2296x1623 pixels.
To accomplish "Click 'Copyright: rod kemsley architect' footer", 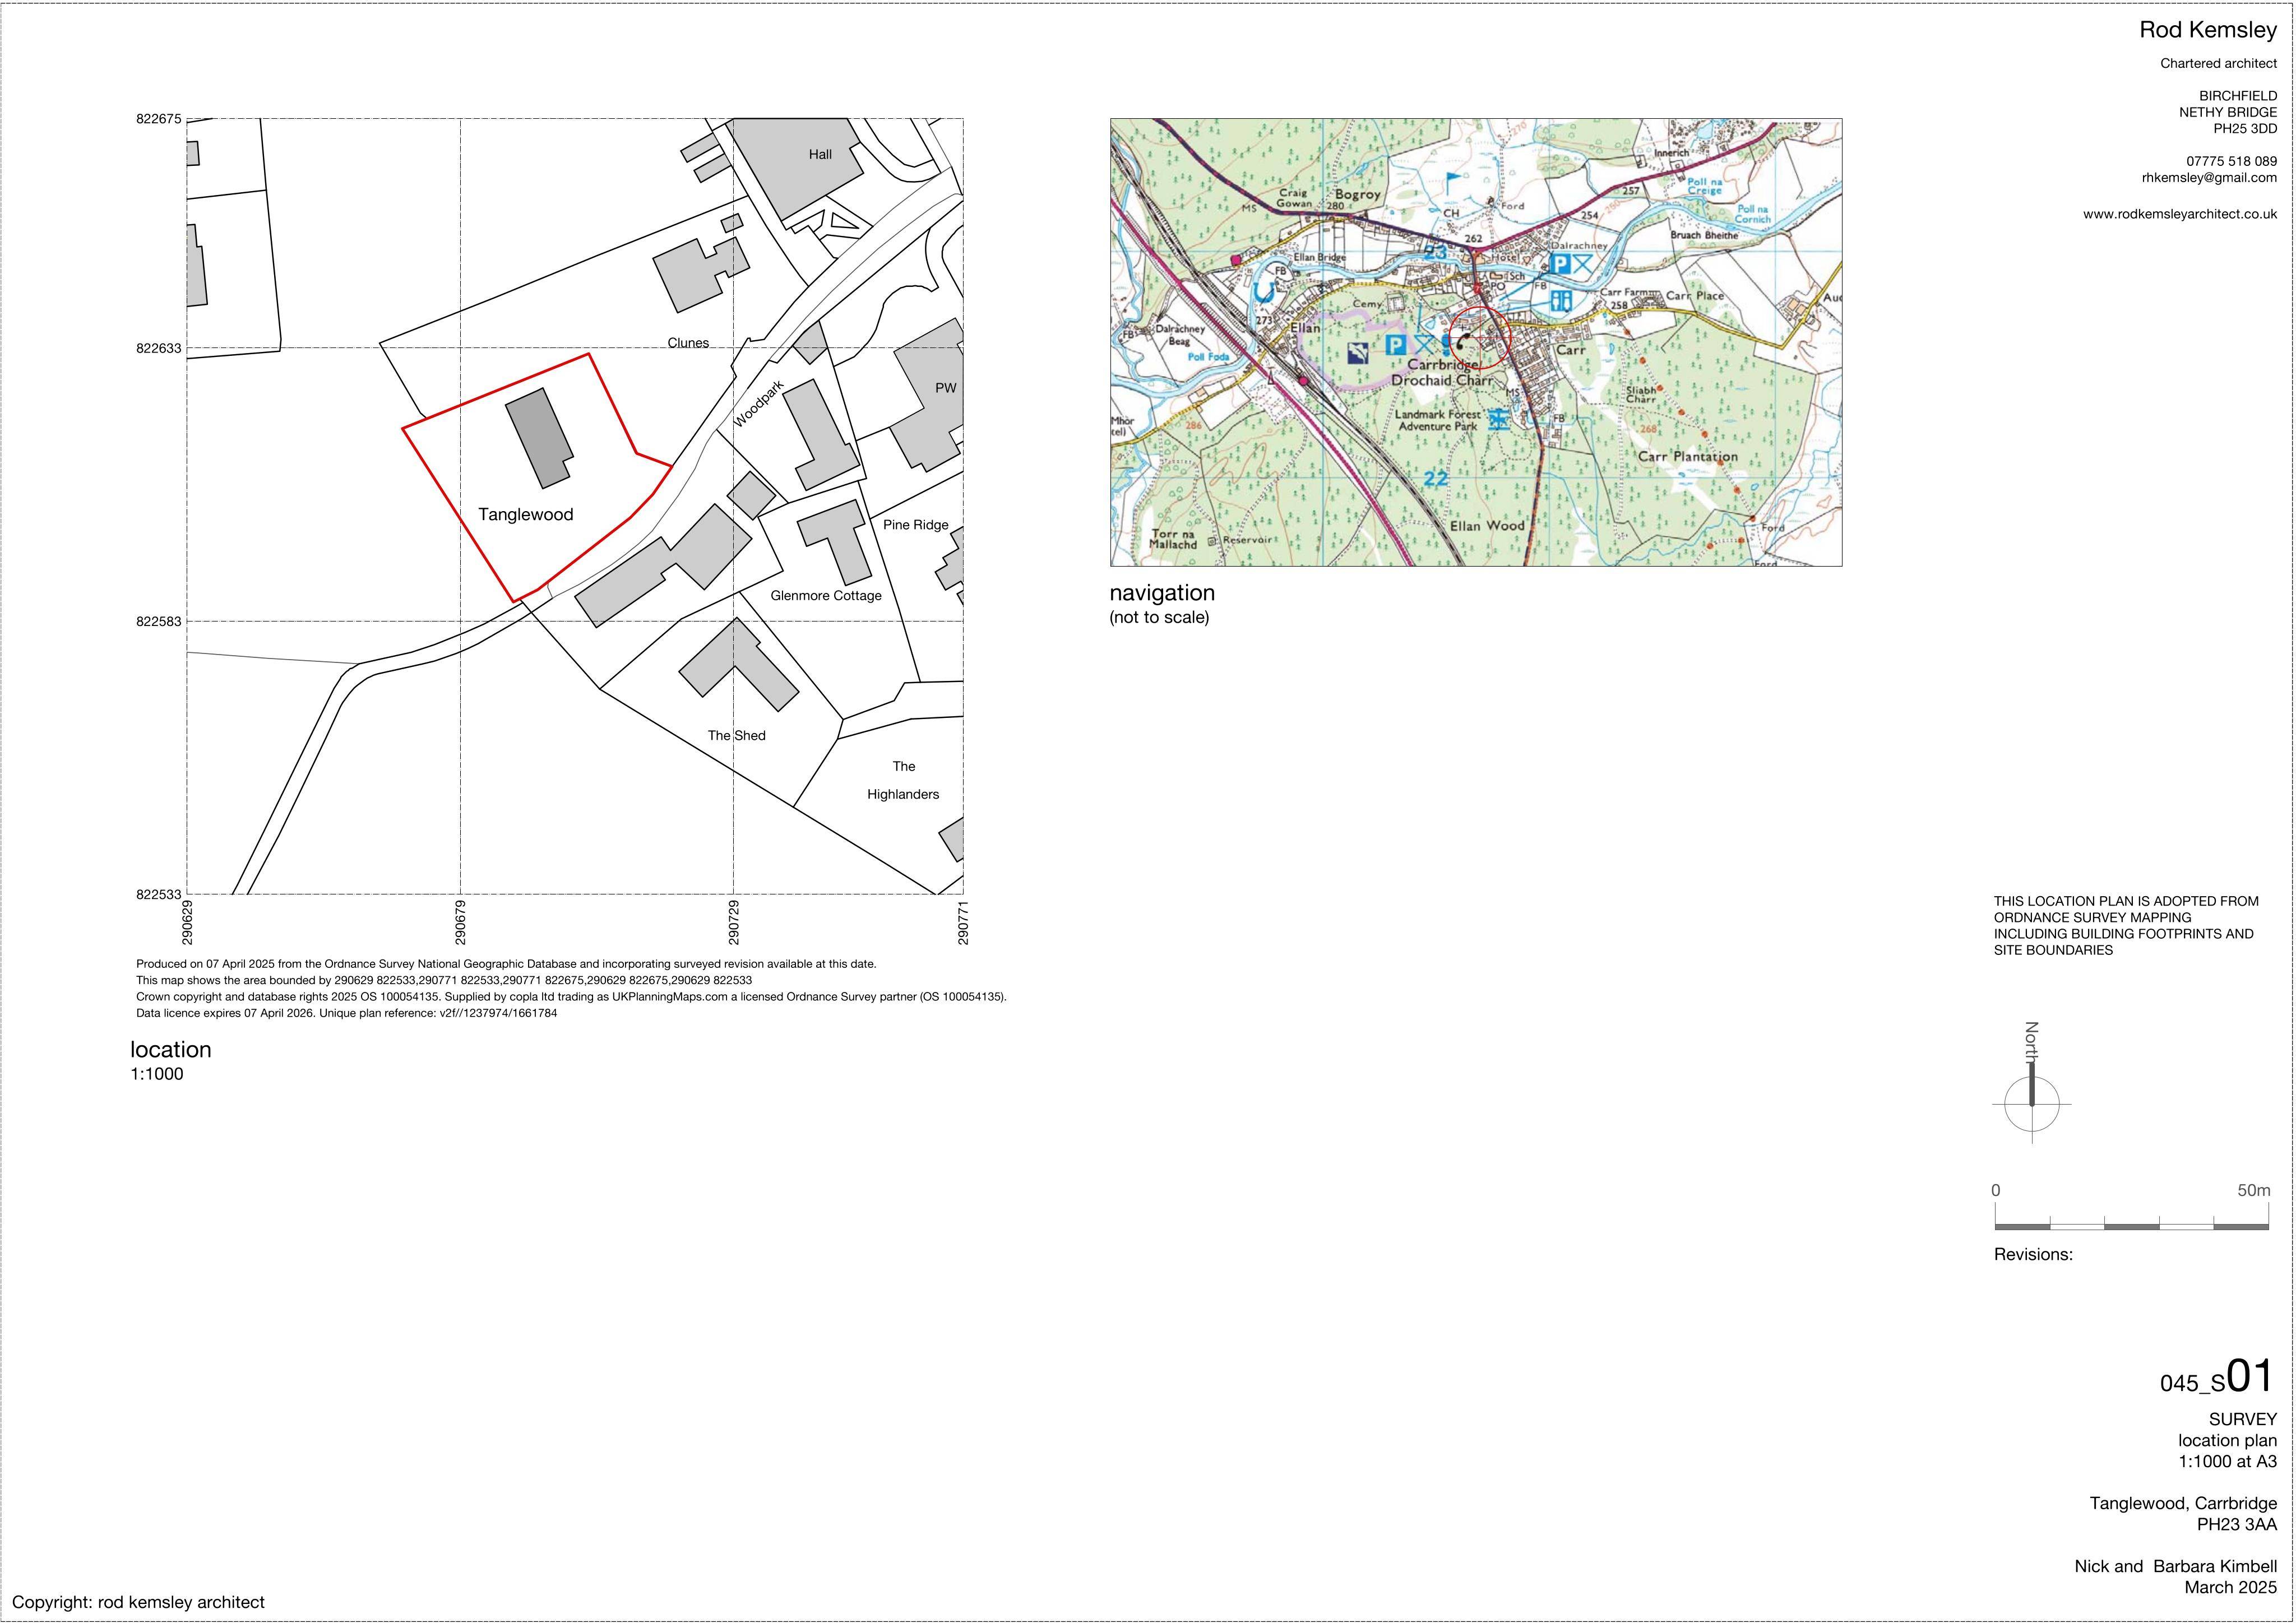I will pyautogui.click(x=138, y=1602).
